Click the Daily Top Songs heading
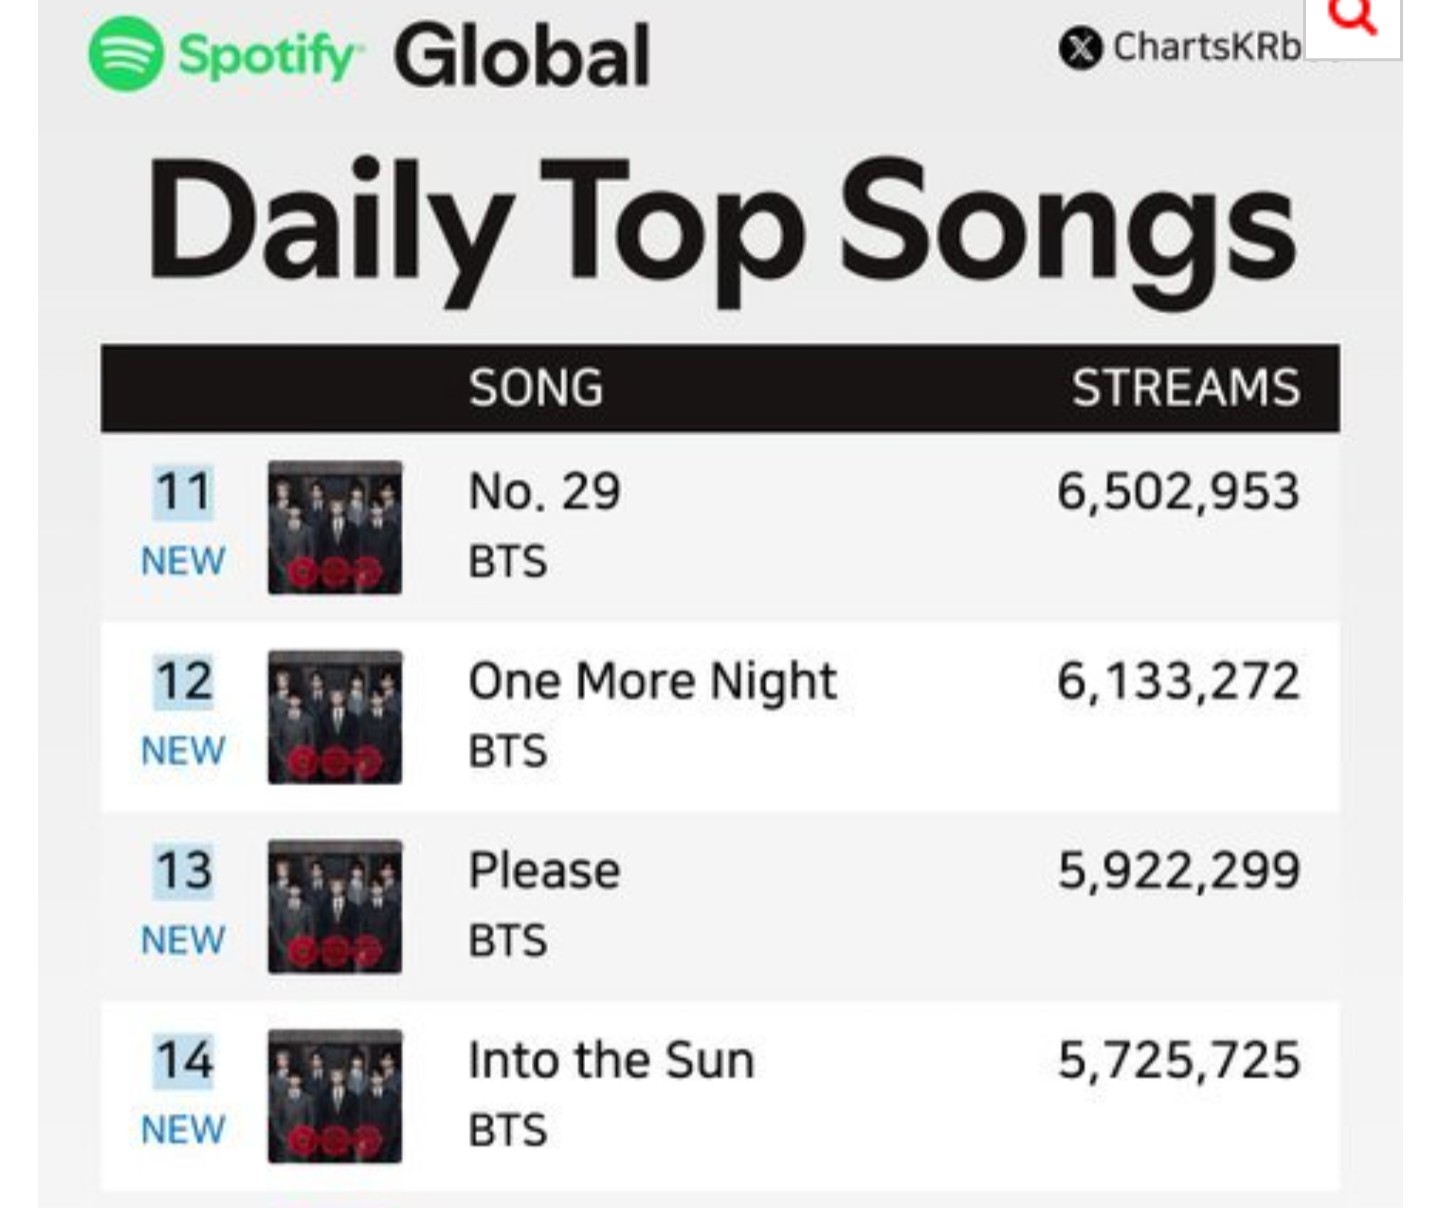Image resolution: width=1440 pixels, height=1208 pixels. click(721, 226)
